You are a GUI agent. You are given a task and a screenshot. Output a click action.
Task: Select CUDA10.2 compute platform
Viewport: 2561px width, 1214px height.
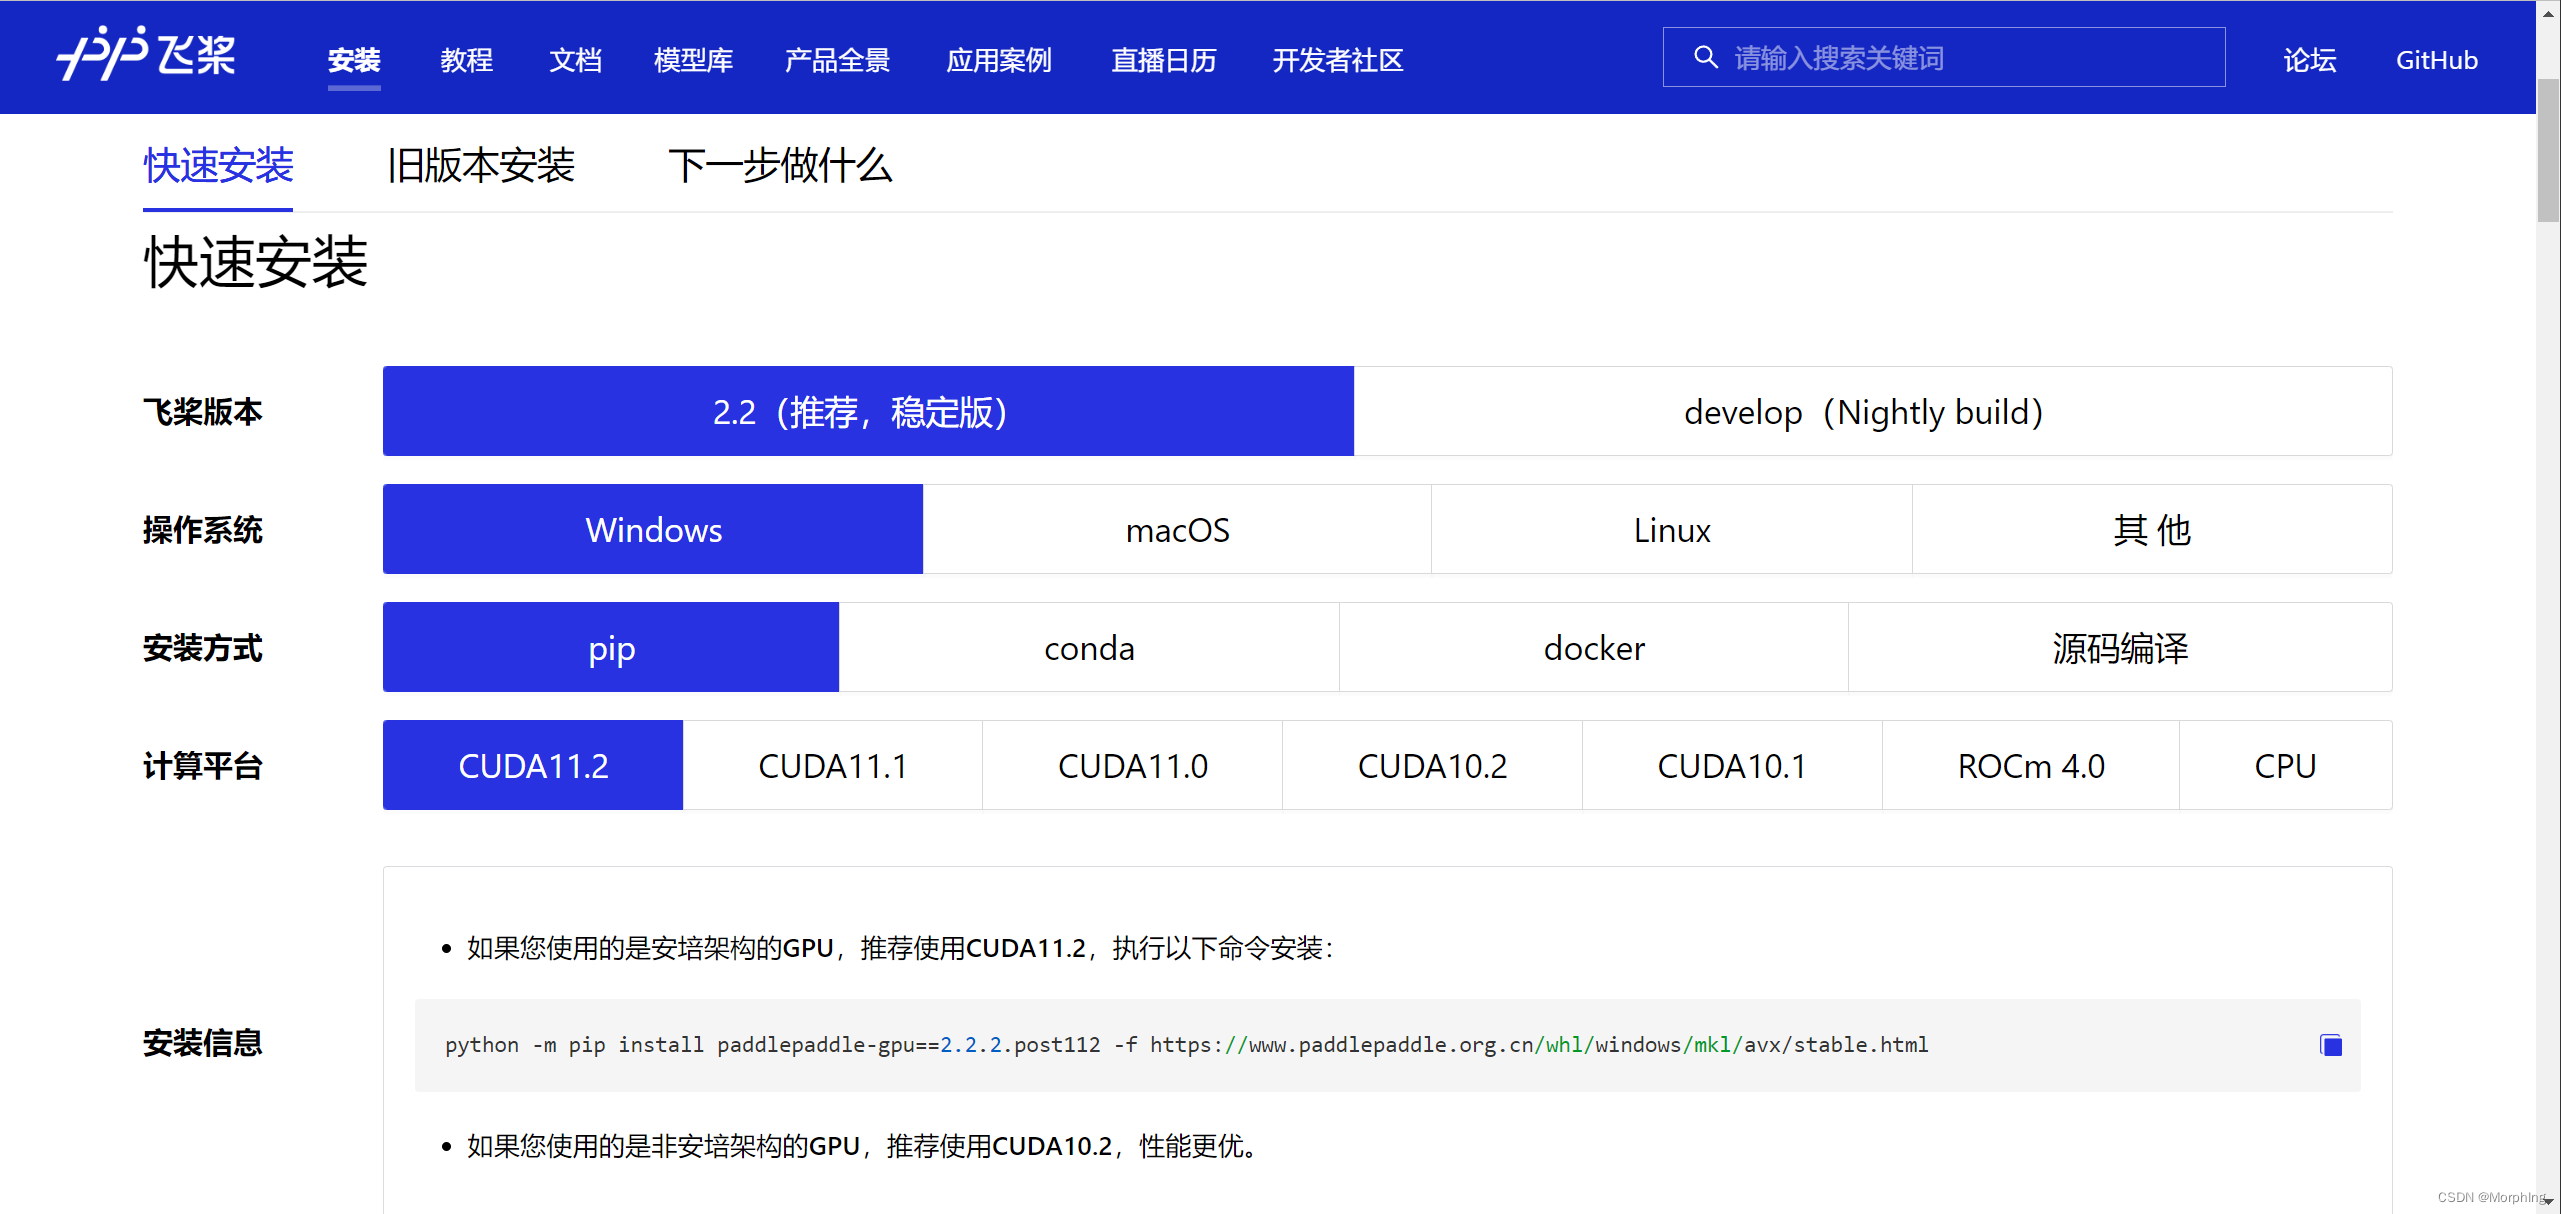pos(1431,766)
